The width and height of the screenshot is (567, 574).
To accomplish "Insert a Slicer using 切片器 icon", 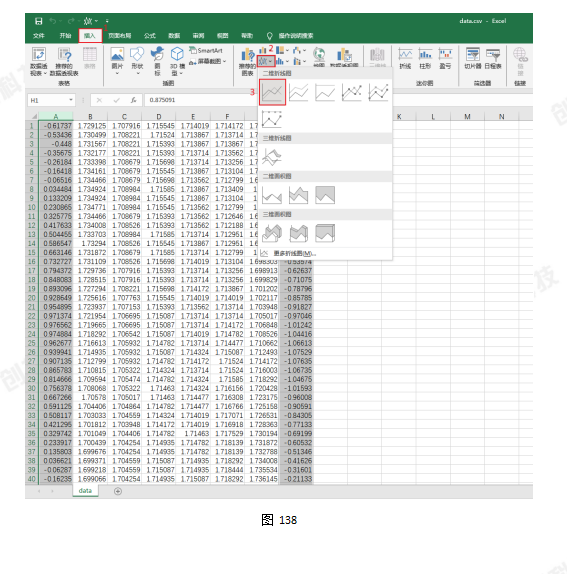I will coord(473,59).
